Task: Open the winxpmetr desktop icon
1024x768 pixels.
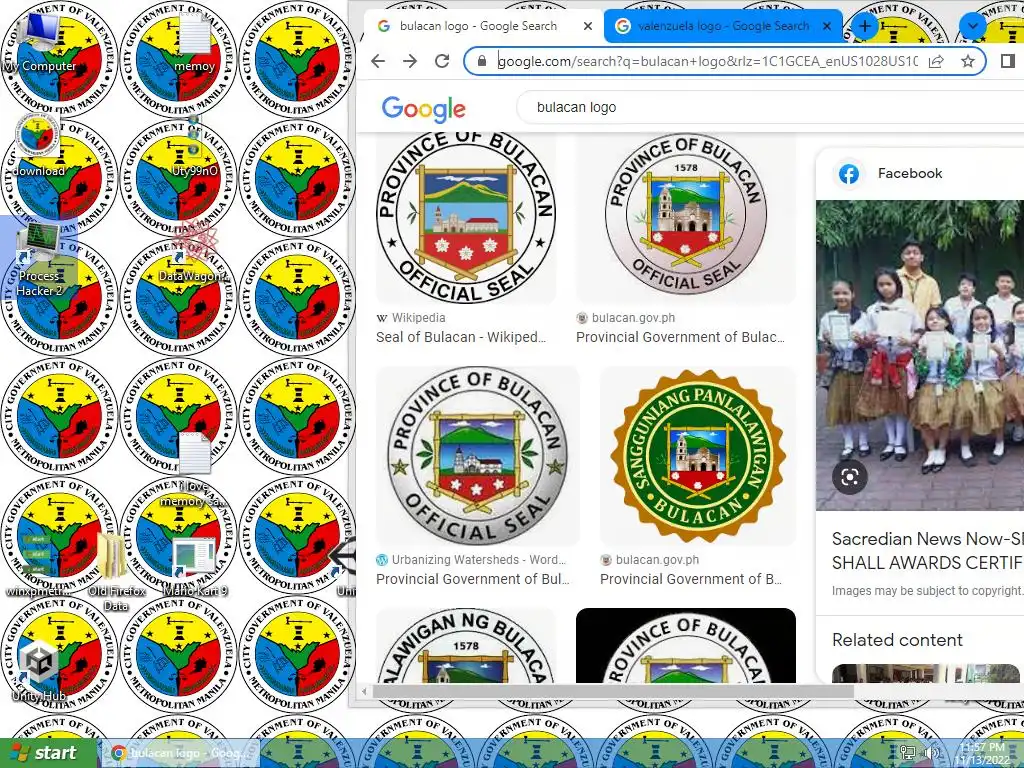Action: [x=38, y=565]
